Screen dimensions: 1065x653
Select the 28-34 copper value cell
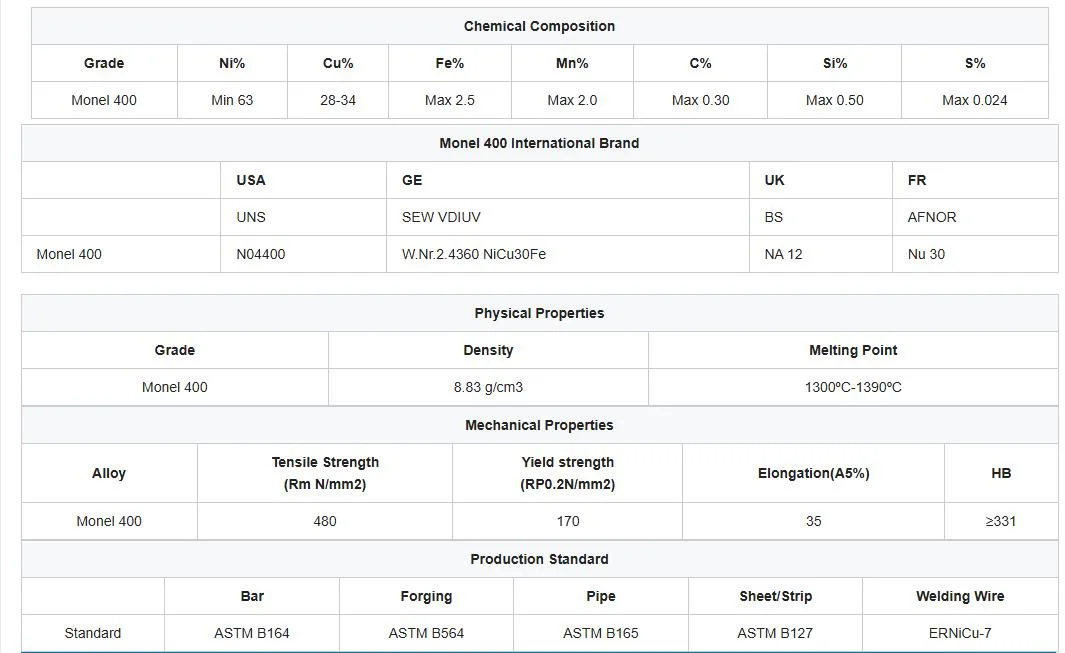338,100
